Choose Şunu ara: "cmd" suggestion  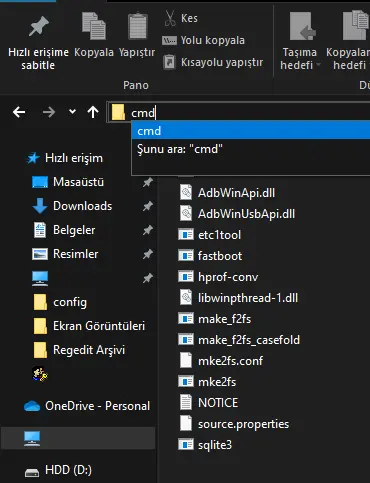click(251, 149)
